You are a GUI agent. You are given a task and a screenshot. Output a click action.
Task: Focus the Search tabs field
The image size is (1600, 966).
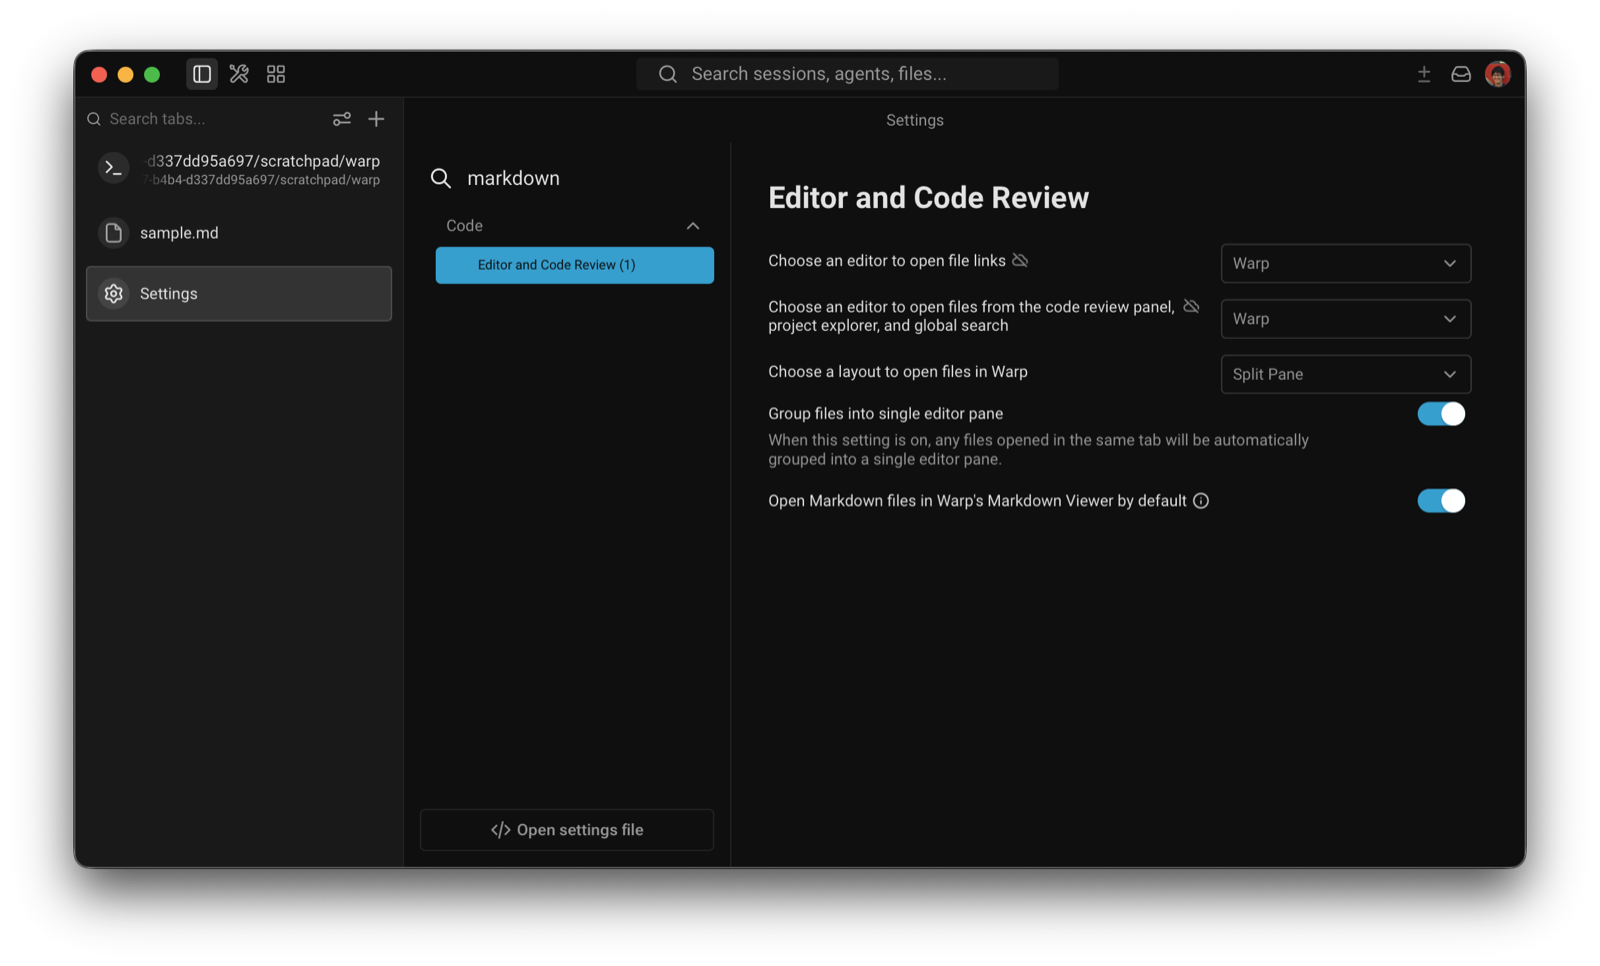pos(205,119)
